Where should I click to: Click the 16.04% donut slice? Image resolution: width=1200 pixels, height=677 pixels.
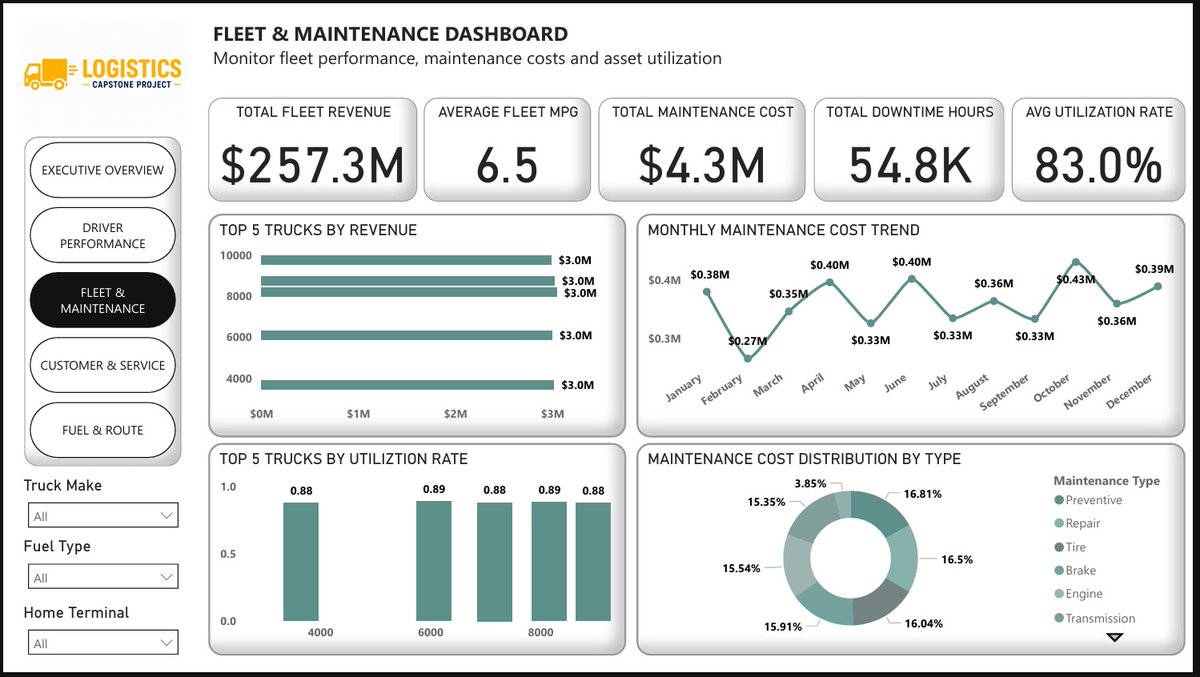pyautogui.click(x=880, y=603)
